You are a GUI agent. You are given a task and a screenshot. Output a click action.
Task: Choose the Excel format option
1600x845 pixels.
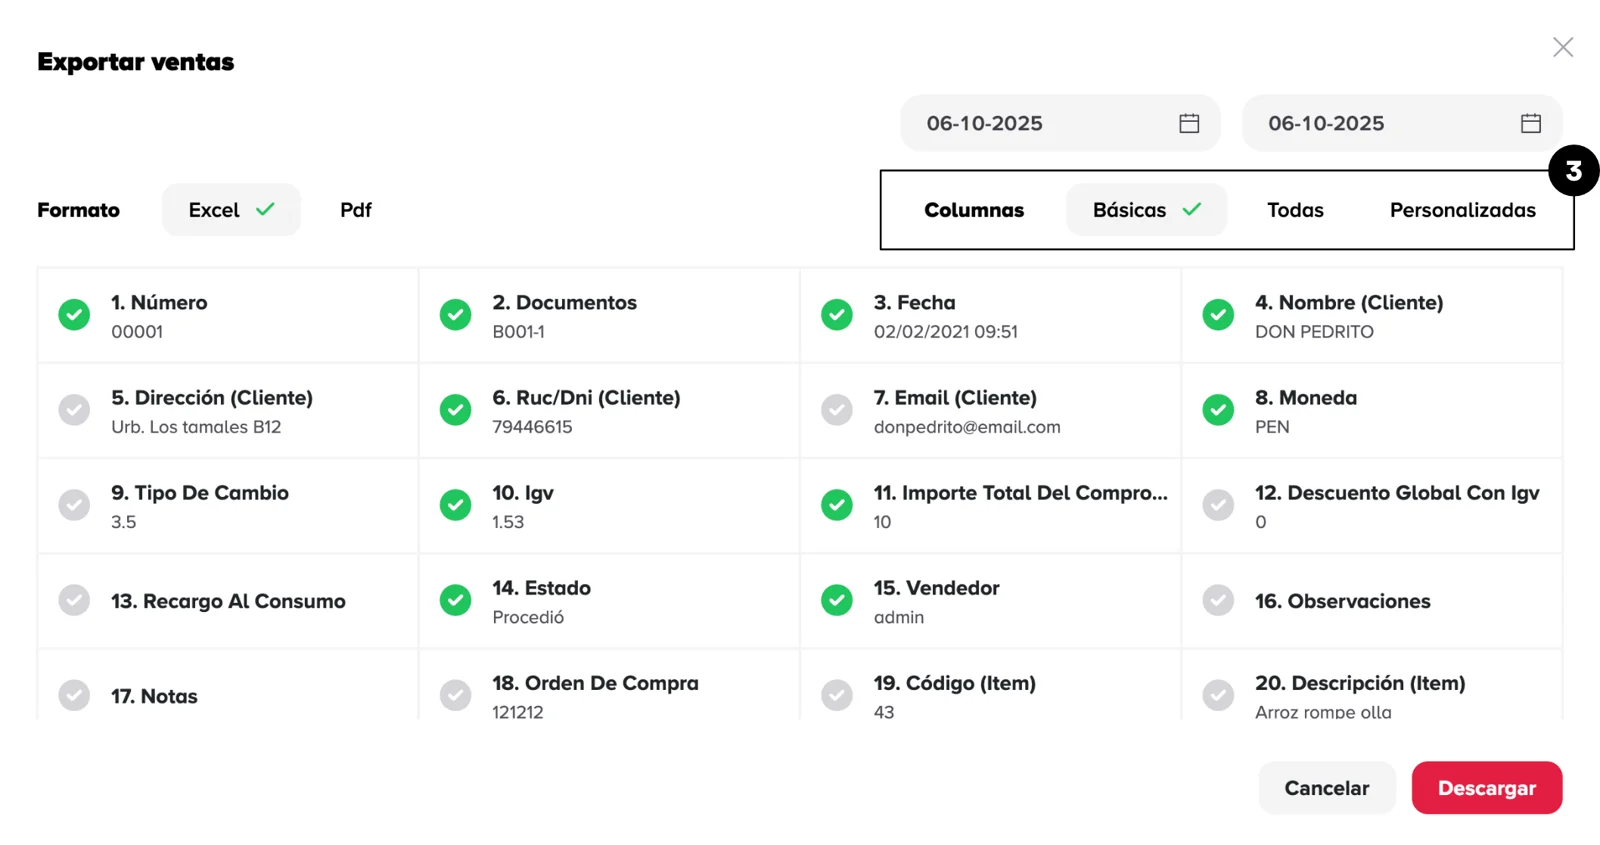coord(231,210)
